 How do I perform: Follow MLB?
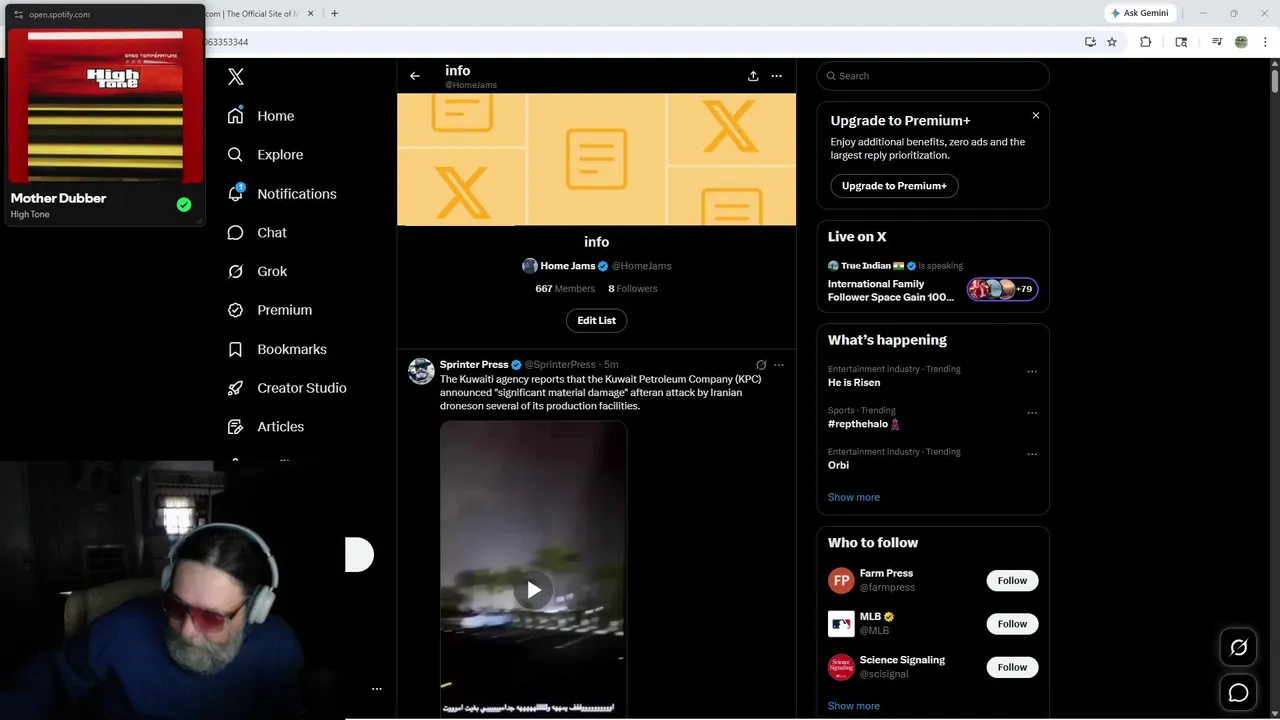coord(1012,624)
